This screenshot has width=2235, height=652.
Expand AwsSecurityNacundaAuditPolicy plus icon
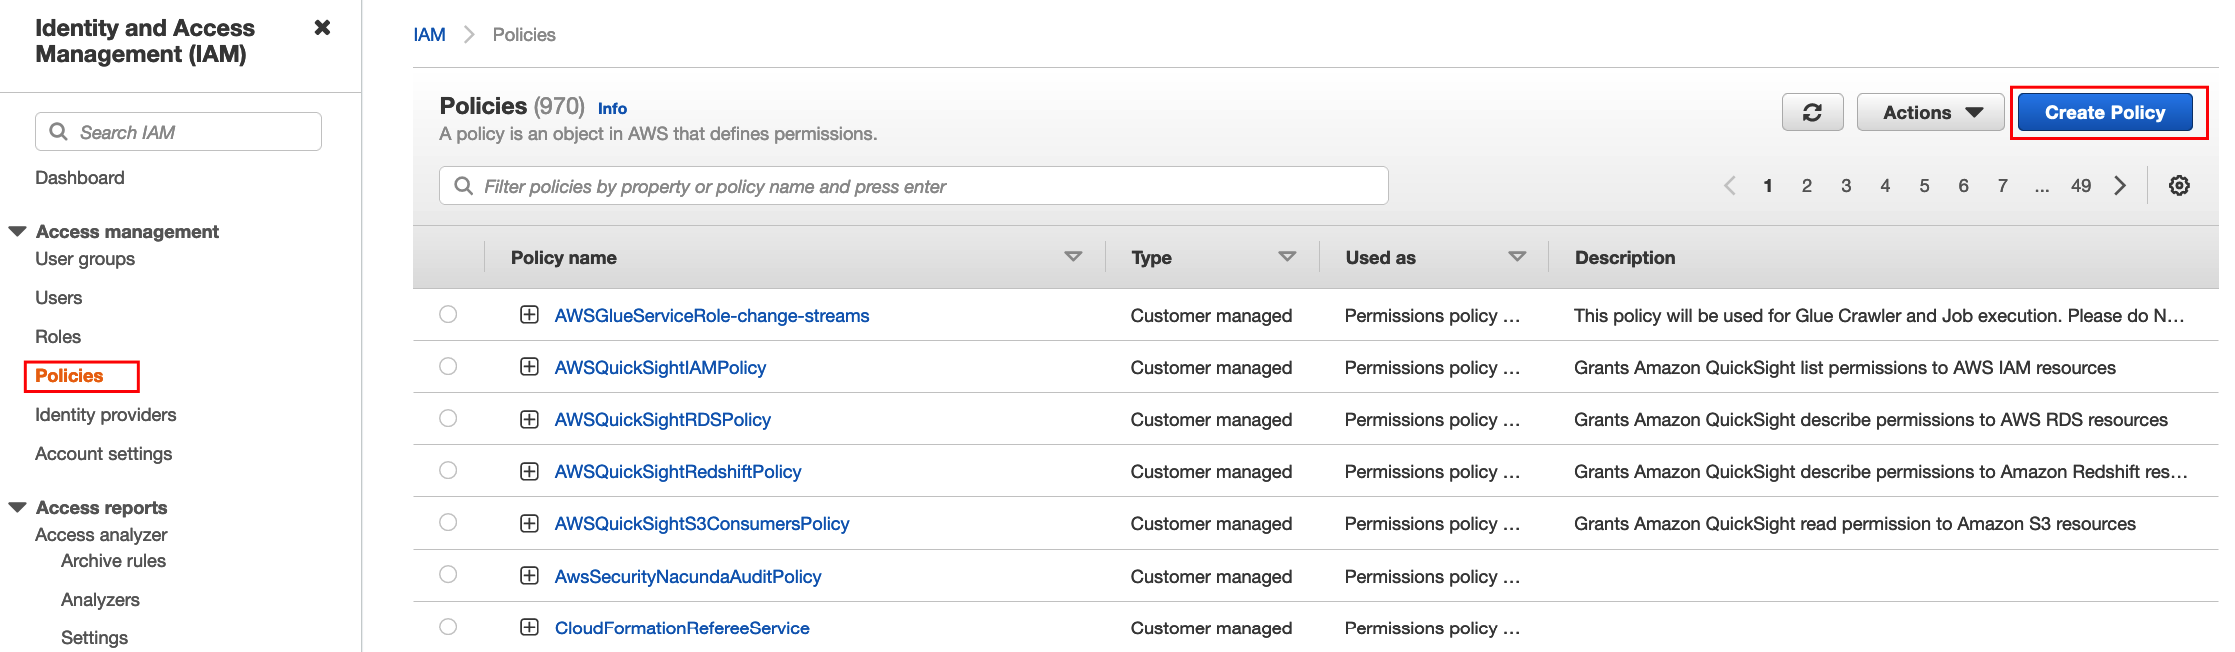coord(529,576)
